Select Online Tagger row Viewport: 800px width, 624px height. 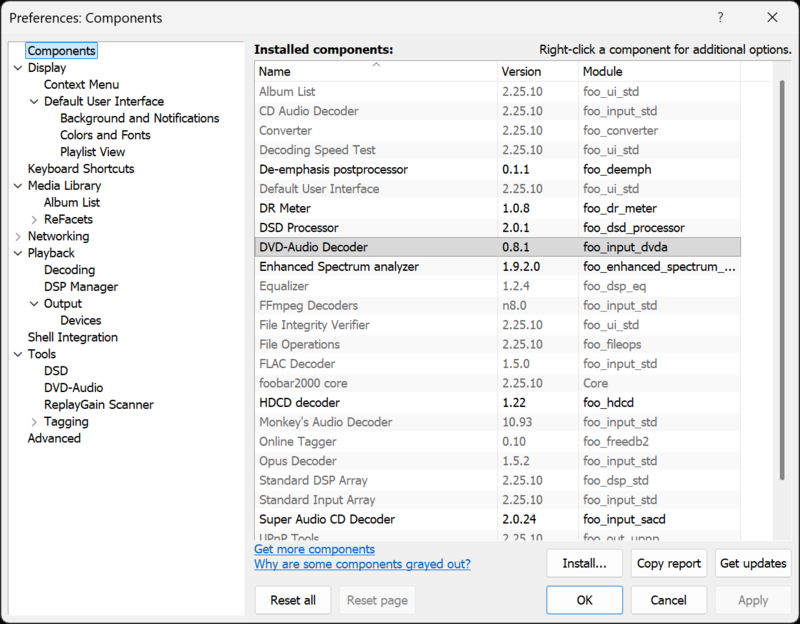(x=497, y=441)
